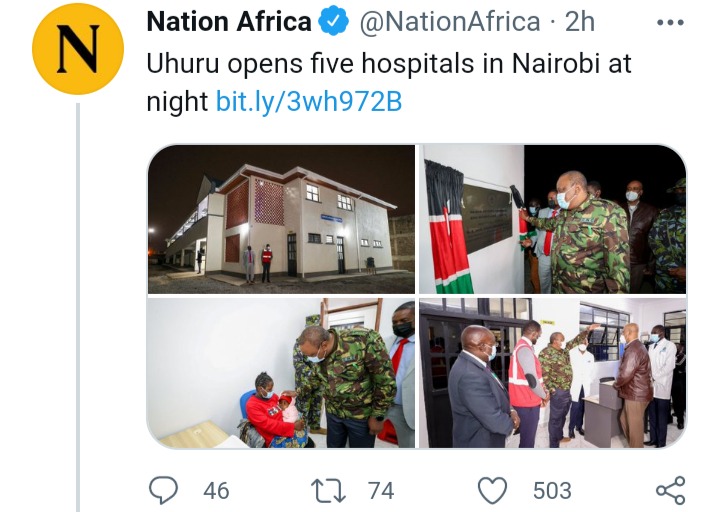The image size is (719, 512).
Task: Click the blue verified badge
Action: click(334, 22)
